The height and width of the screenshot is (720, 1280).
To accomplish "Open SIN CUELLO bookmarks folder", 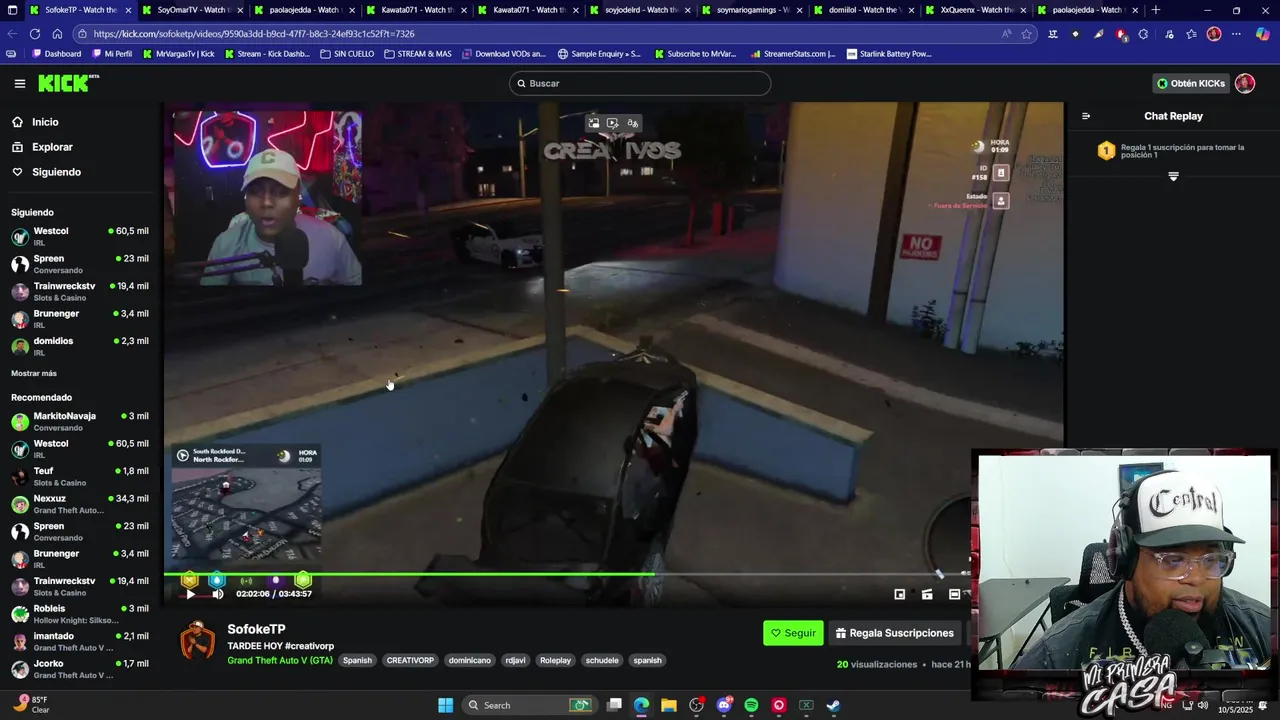I will (x=348, y=54).
